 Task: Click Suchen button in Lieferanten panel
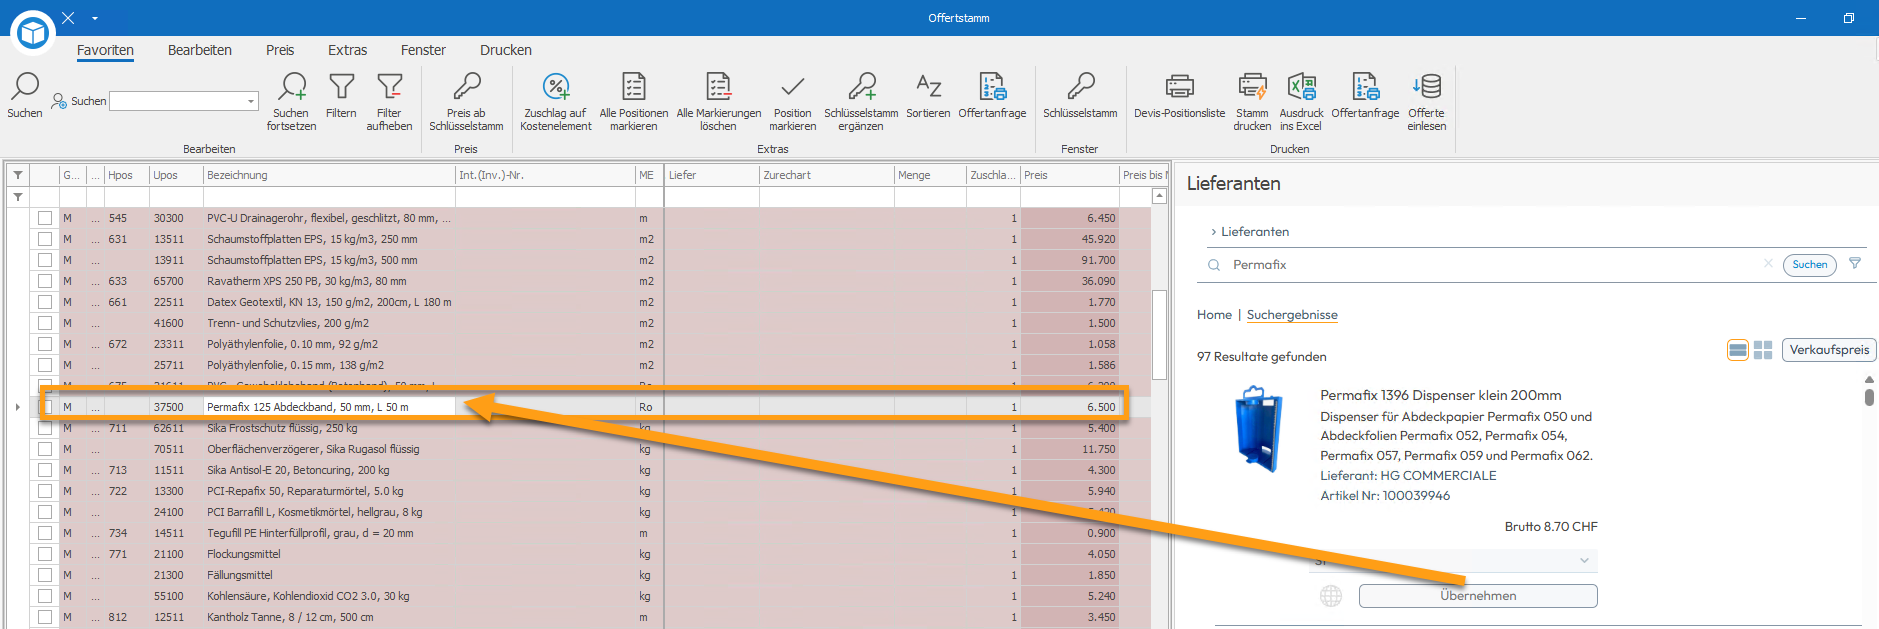pyautogui.click(x=1810, y=265)
